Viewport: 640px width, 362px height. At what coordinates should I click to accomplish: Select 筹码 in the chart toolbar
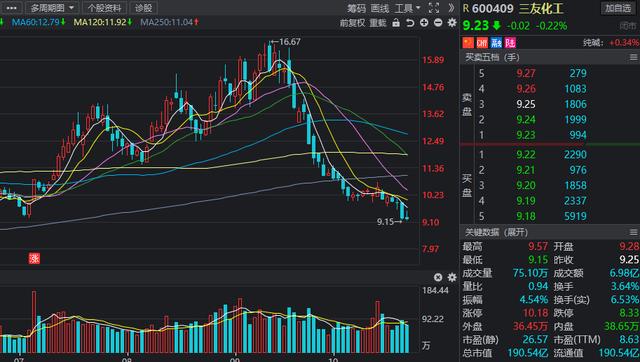(x=356, y=8)
